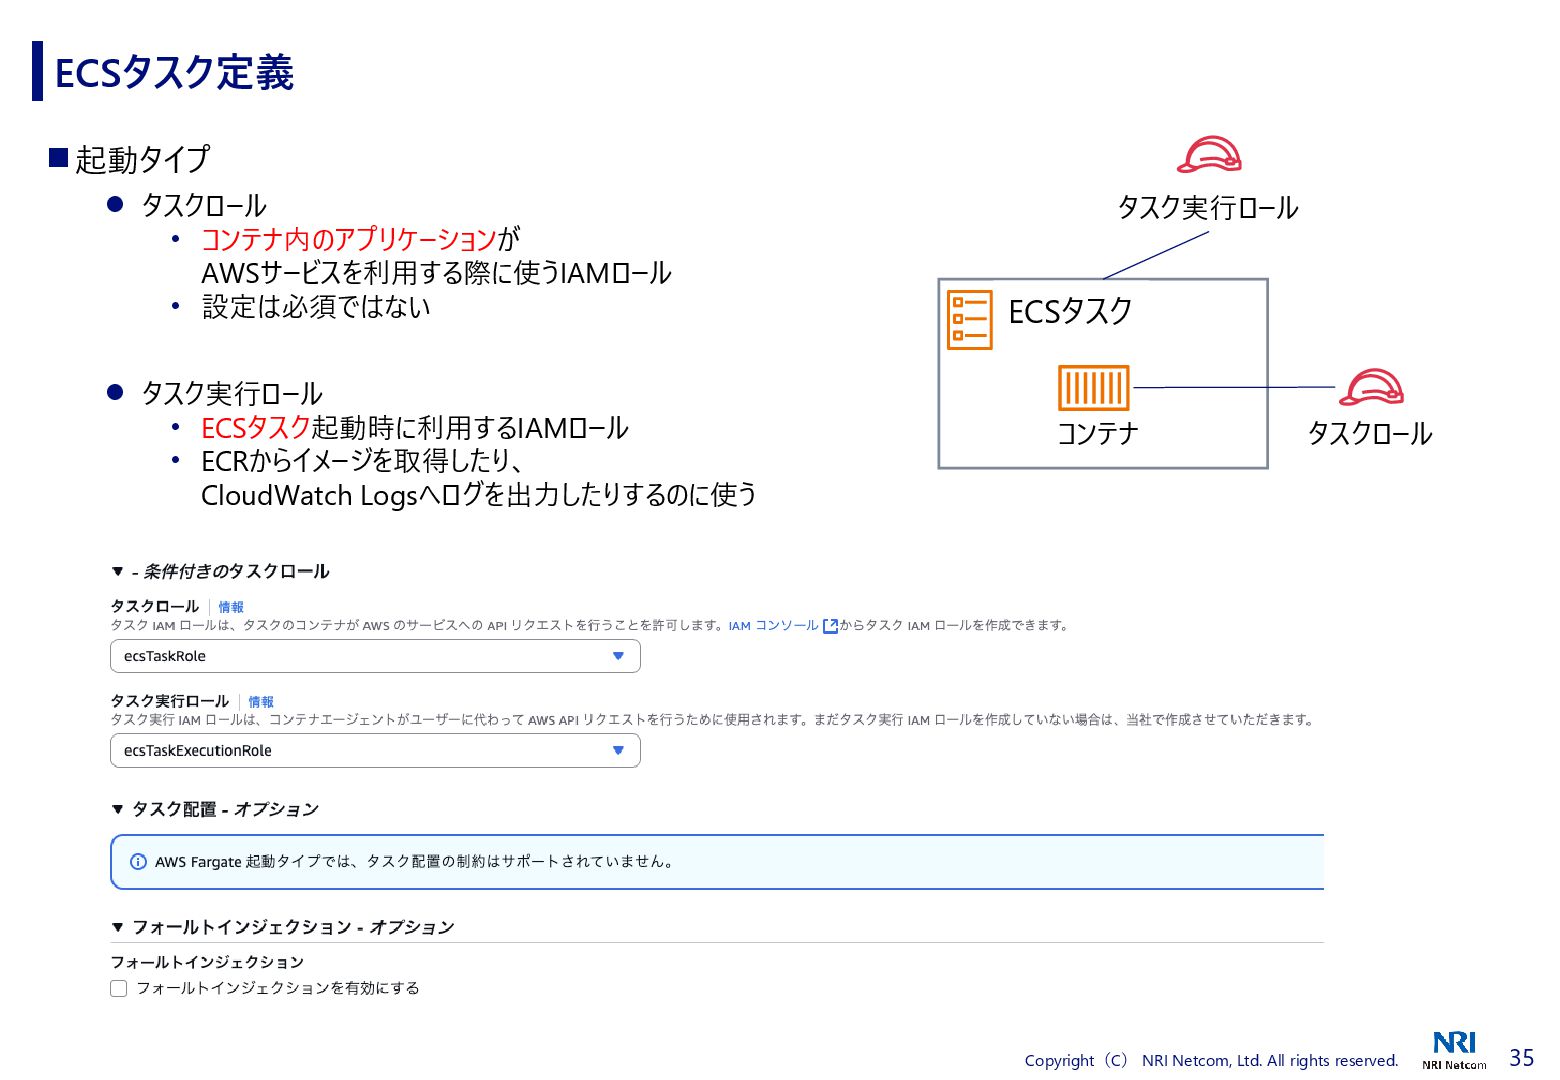Viewport: 1560px width, 1080px height.
Task: Click the orange container icon in diagram
Action: 1094,388
